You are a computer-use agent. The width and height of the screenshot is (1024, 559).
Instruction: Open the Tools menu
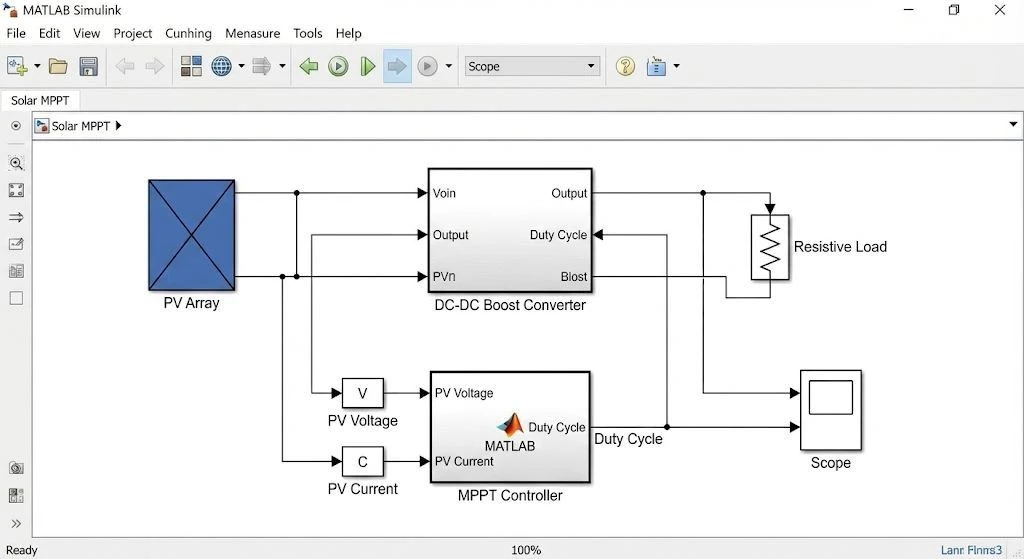coord(308,33)
